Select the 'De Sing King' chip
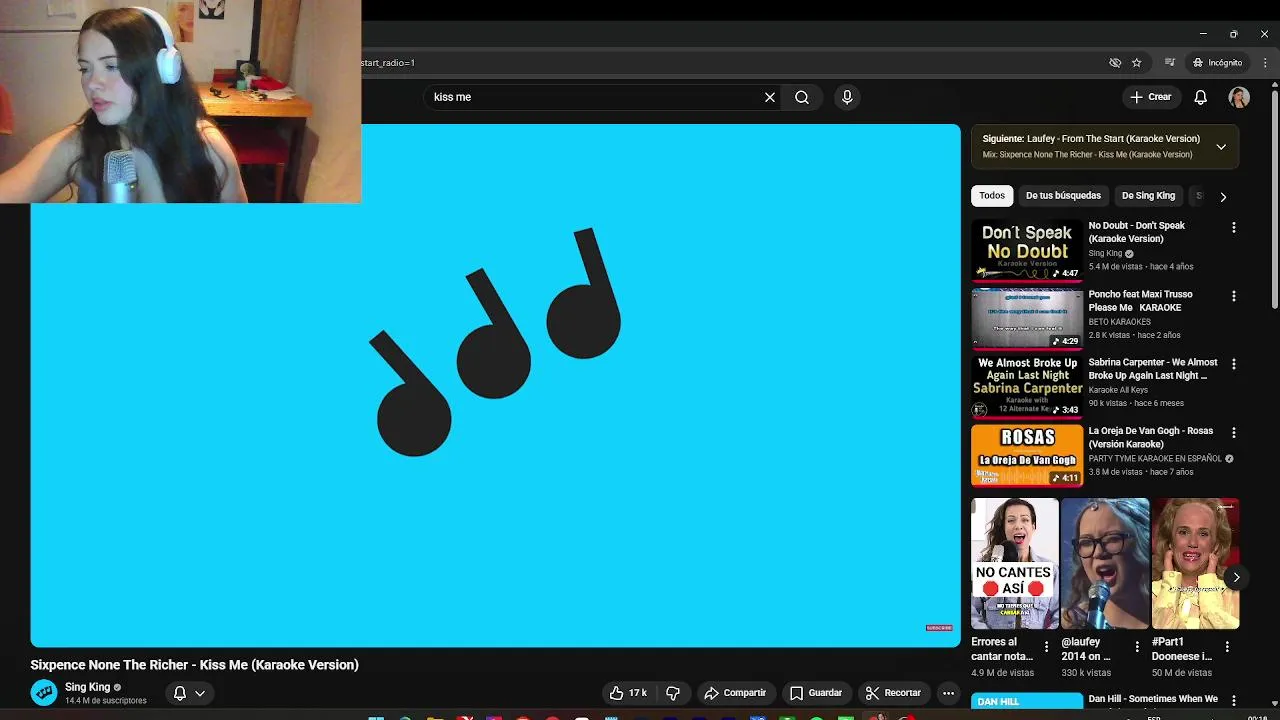1280x720 pixels. coord(1148,196)
